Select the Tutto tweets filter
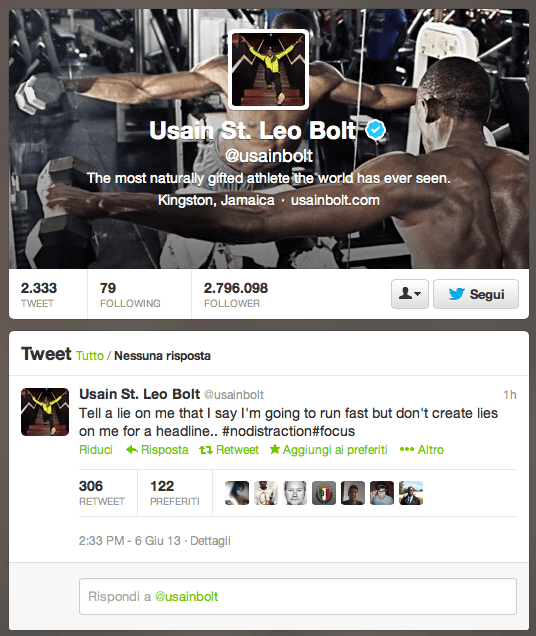Screen dimensions: 536x636 click(90, 356)
